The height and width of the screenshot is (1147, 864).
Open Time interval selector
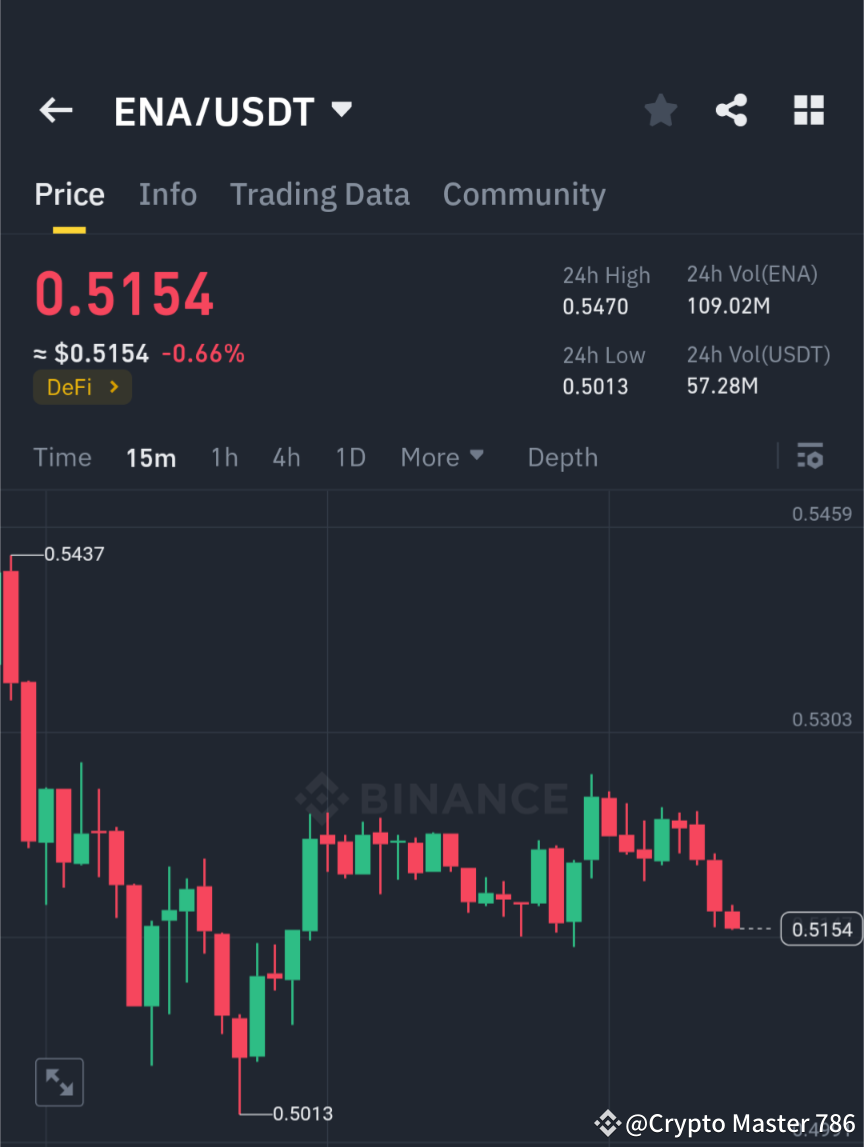click(62, 457)
